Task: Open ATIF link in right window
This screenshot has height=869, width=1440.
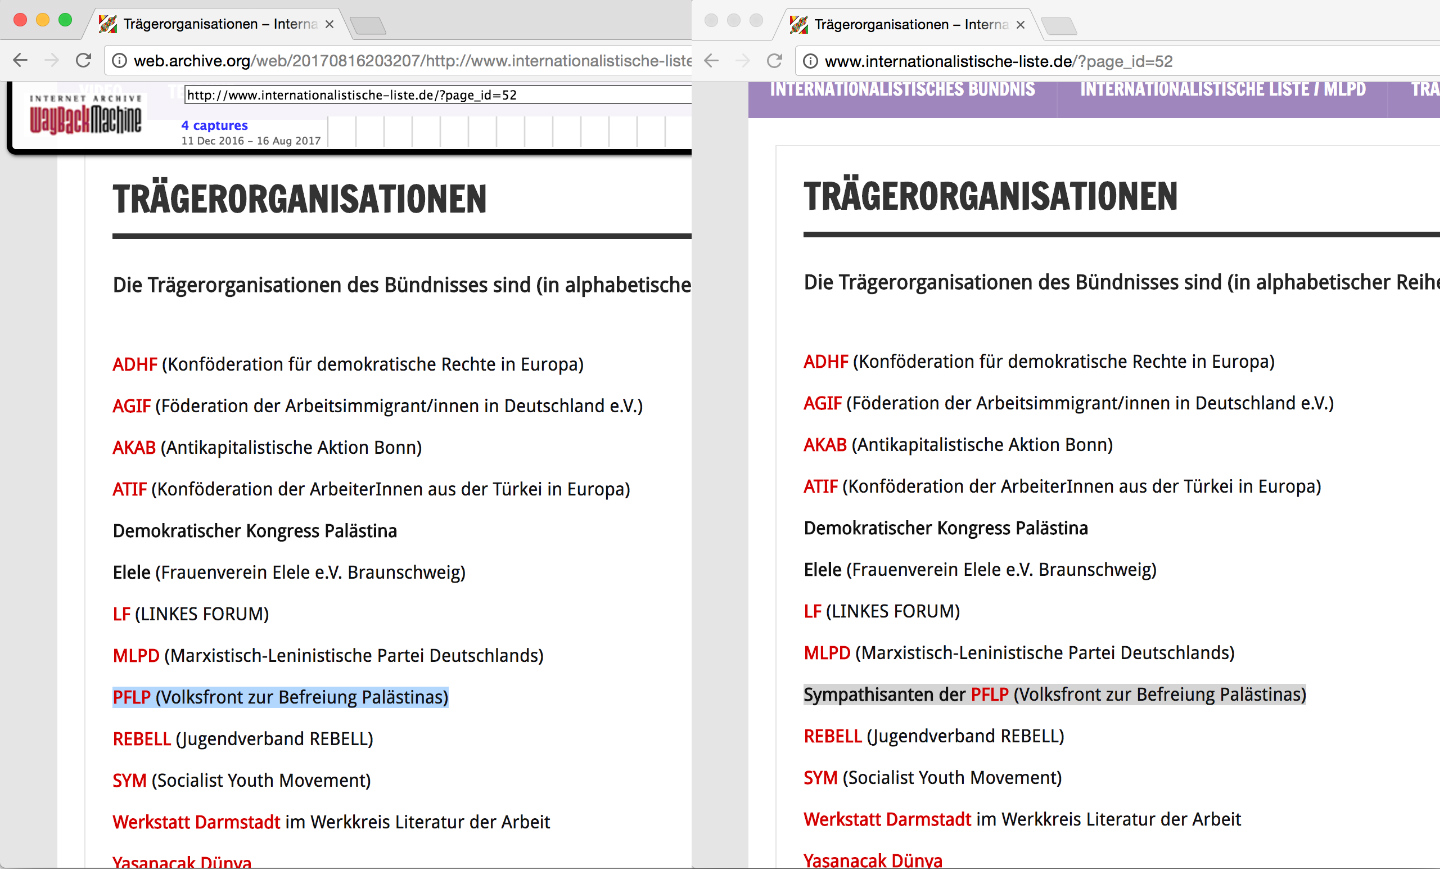Action: 821,486
